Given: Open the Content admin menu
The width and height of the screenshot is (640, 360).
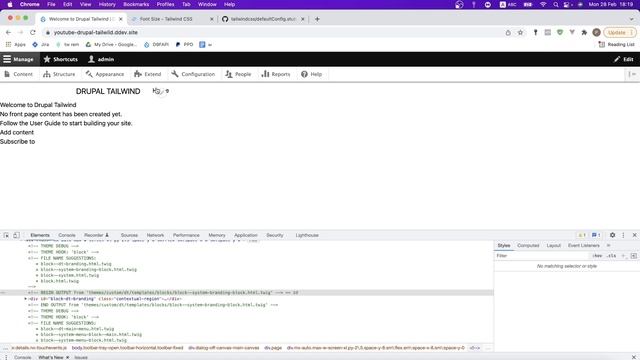Looking at the screenshot, I should 18,74.
